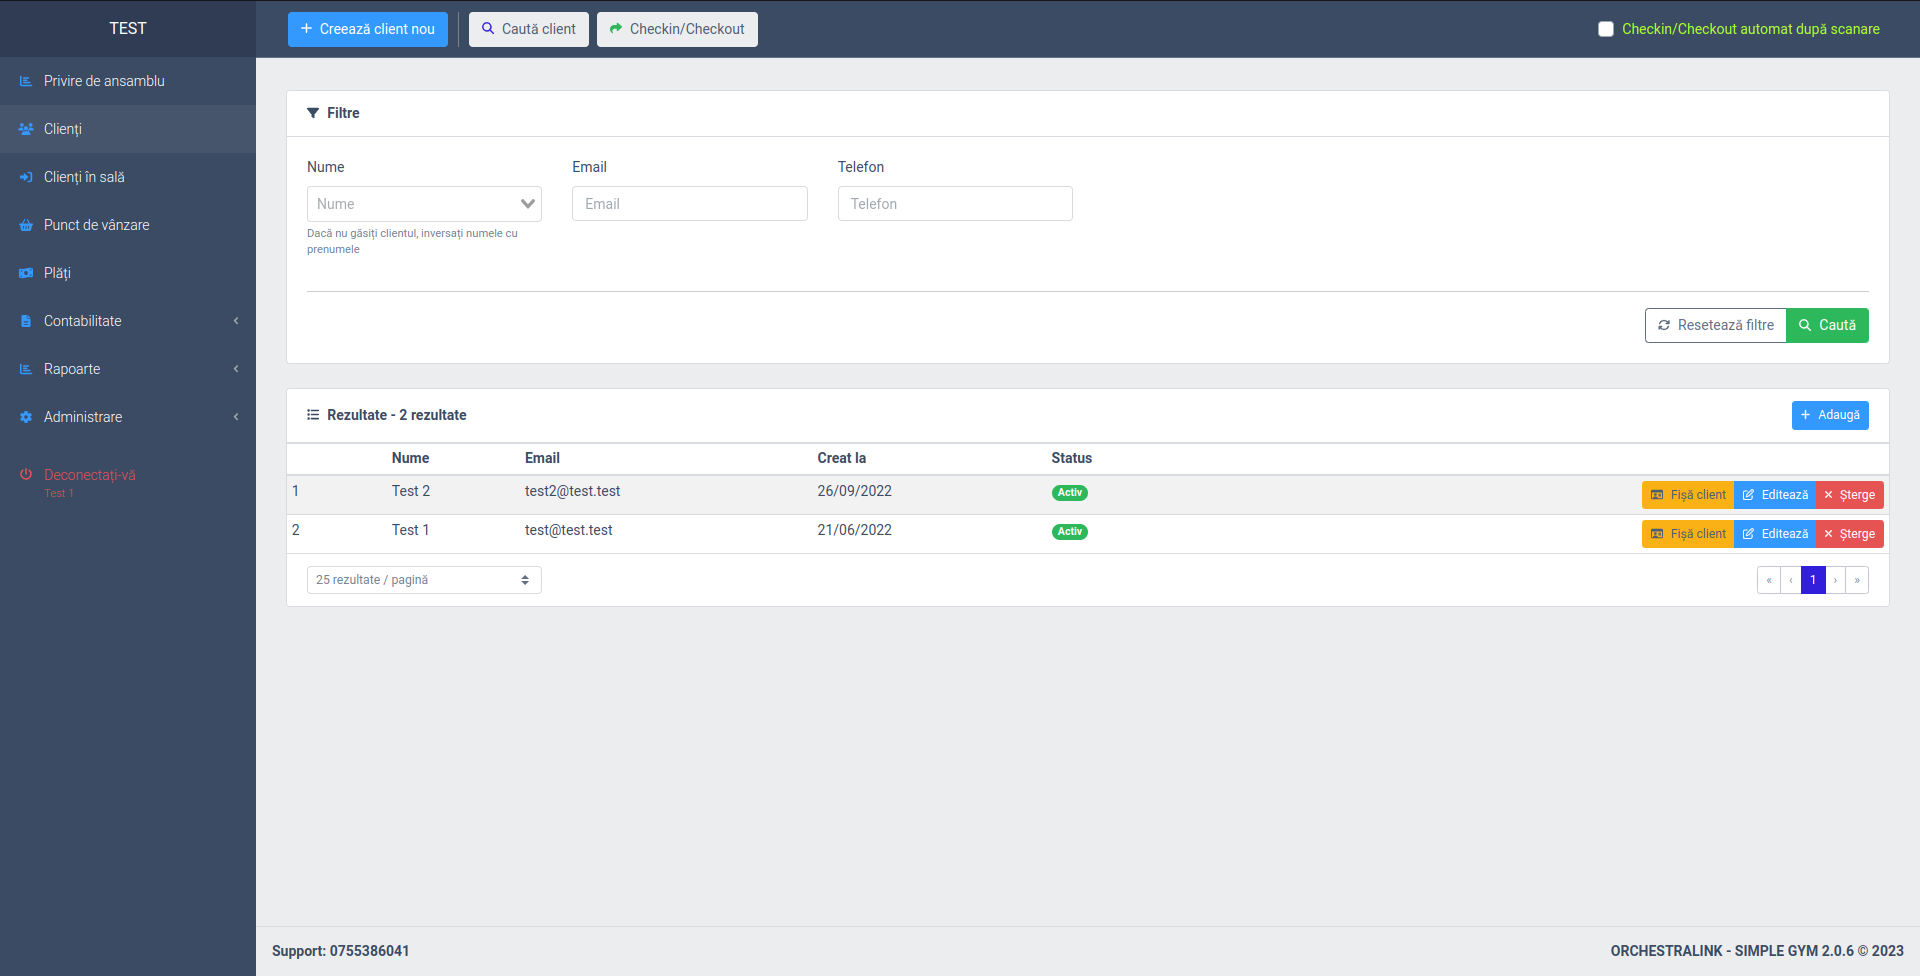Click the Clienți sidebar users icon
Screen dimensions: 1920x976
[26, 129]
